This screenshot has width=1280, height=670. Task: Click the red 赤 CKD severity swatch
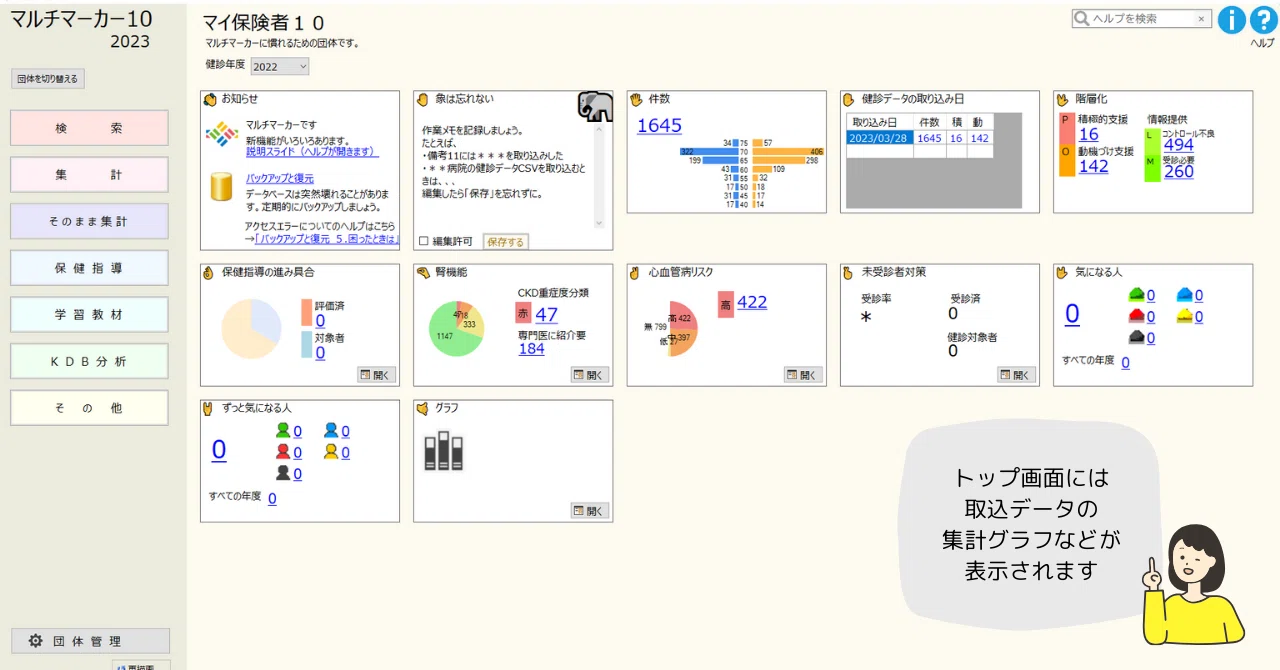523,314
